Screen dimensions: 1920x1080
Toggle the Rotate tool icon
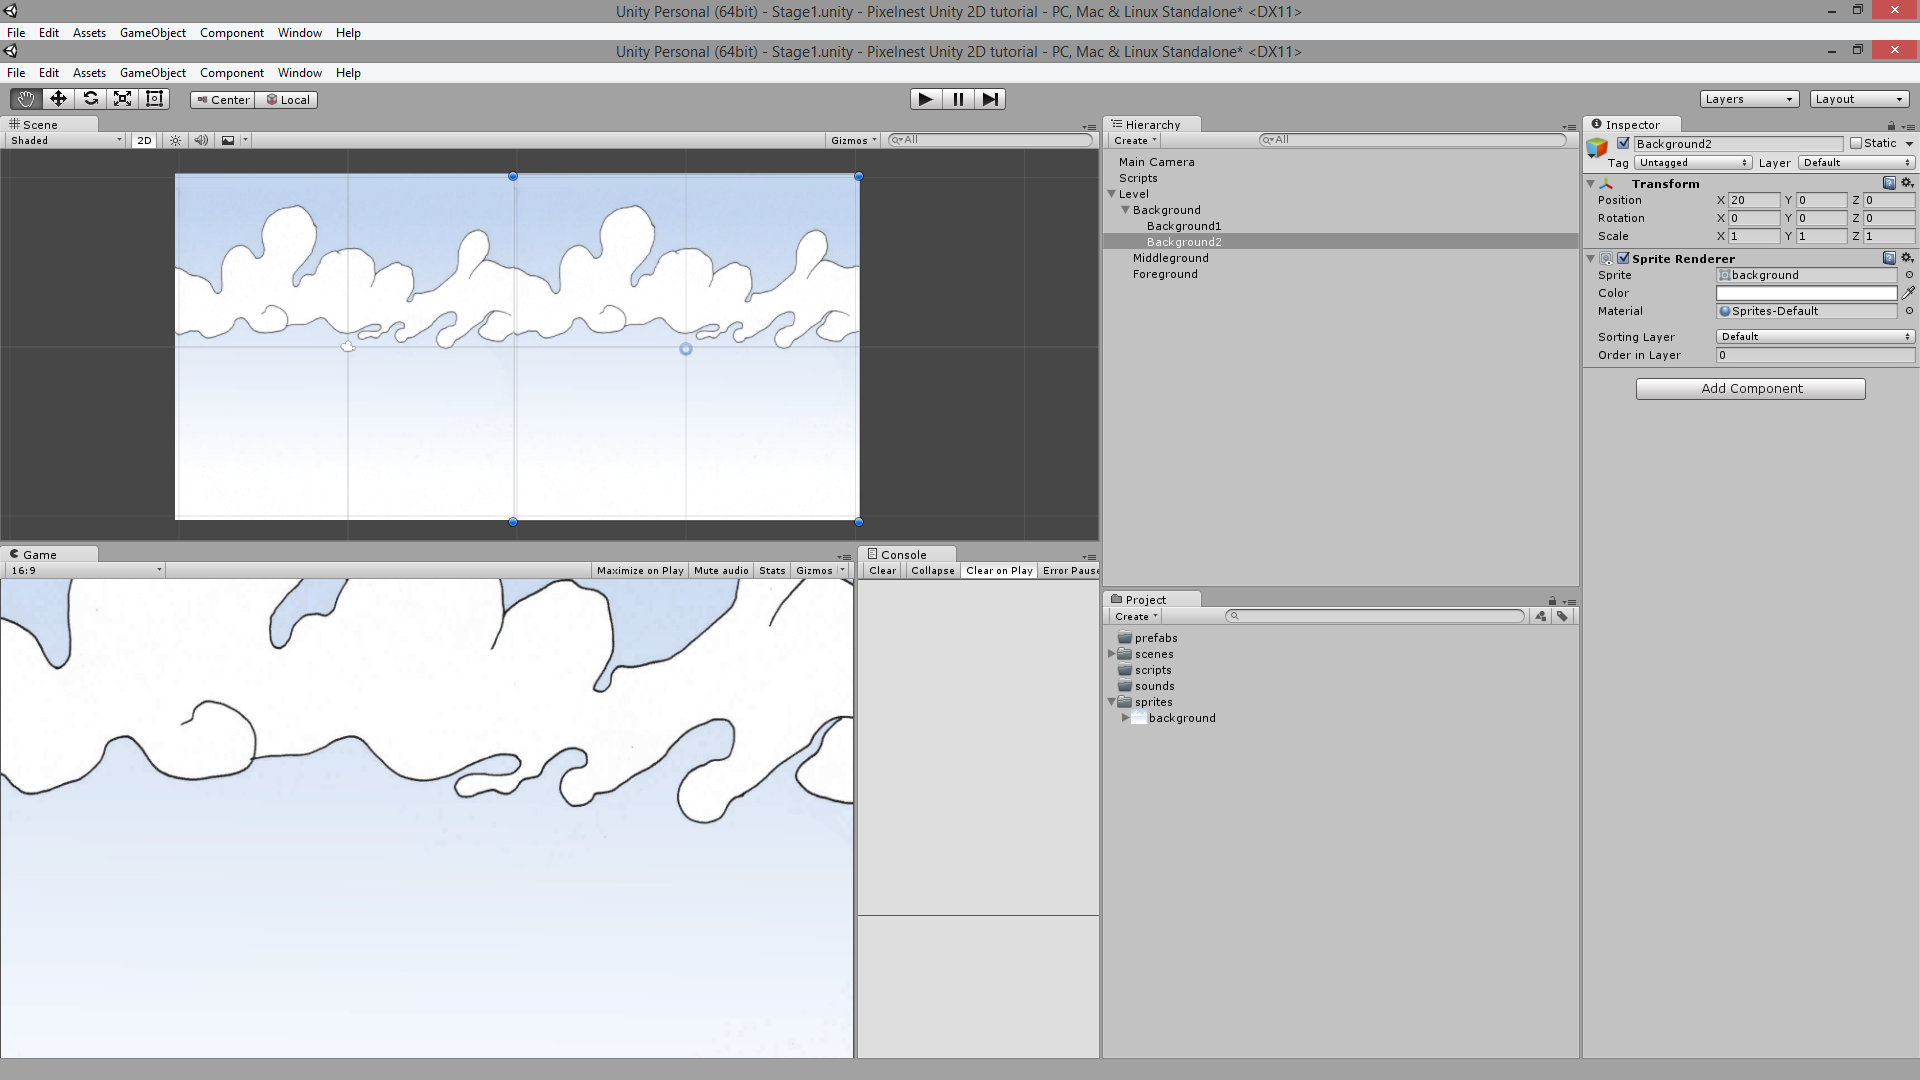click(90, 99)
